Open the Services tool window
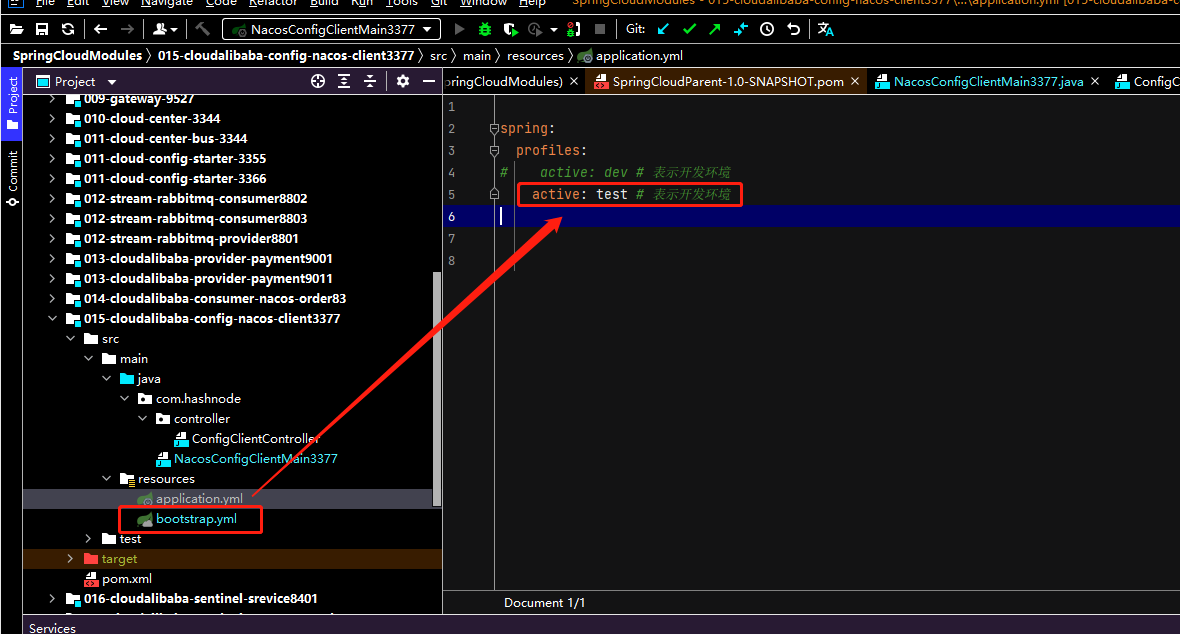Image resolution: width=1180 pixels, height=634 pixels. tap(52, 628)
